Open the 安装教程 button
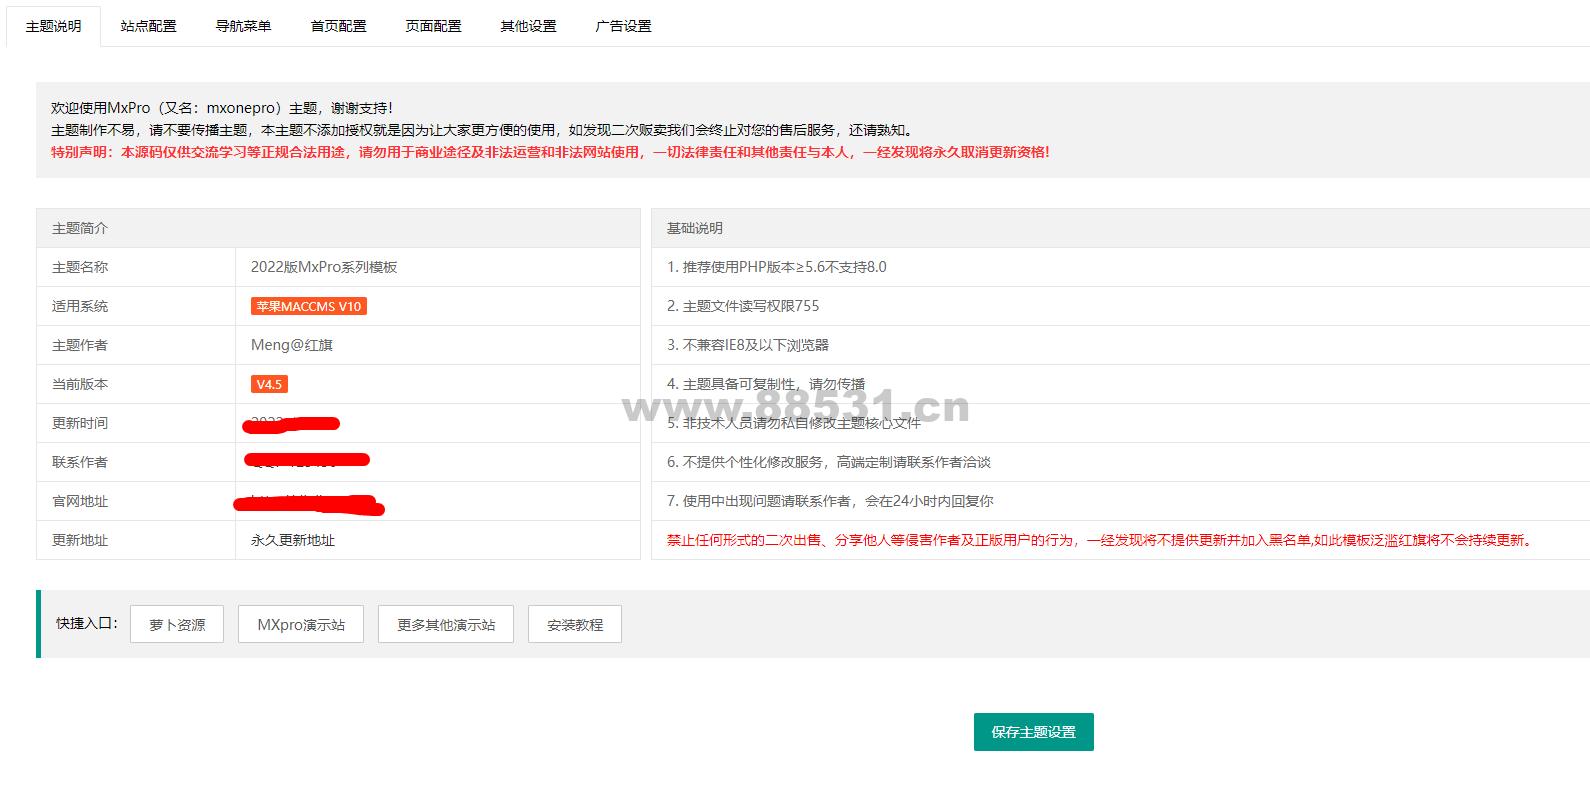This screenshot has width=1590, height=812. (575, 624)
